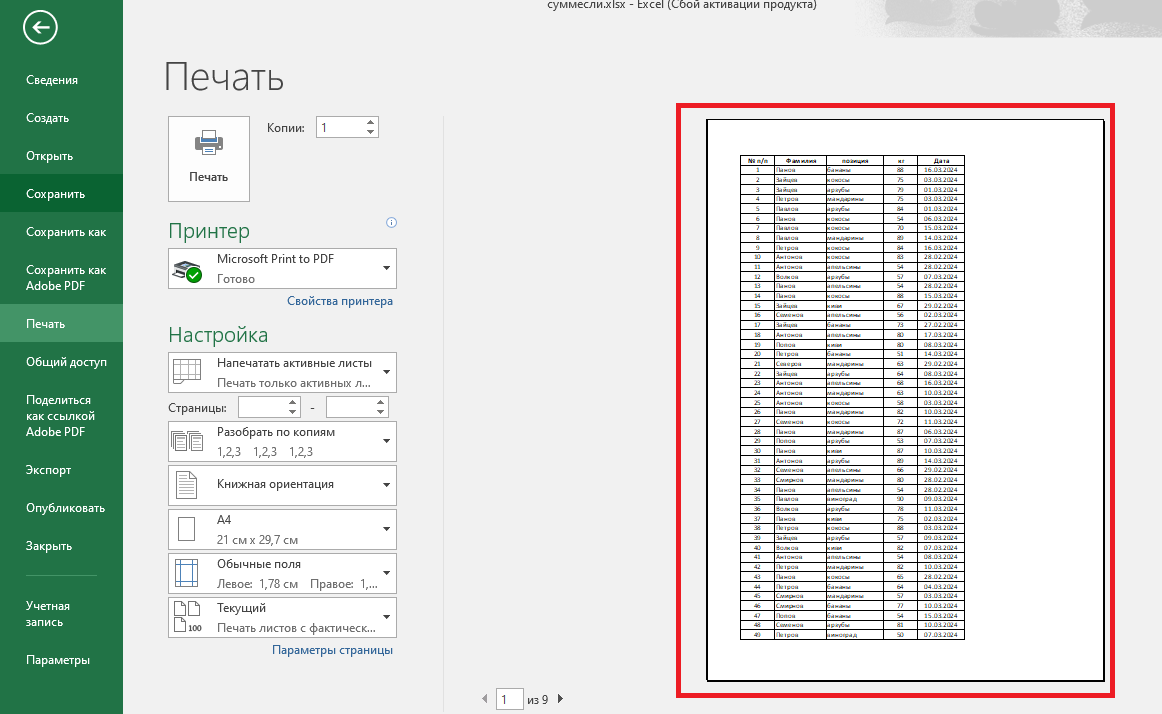The image size is (1162, 714).
Task: Open Параметры страницы link
Action: pos(332,650)
